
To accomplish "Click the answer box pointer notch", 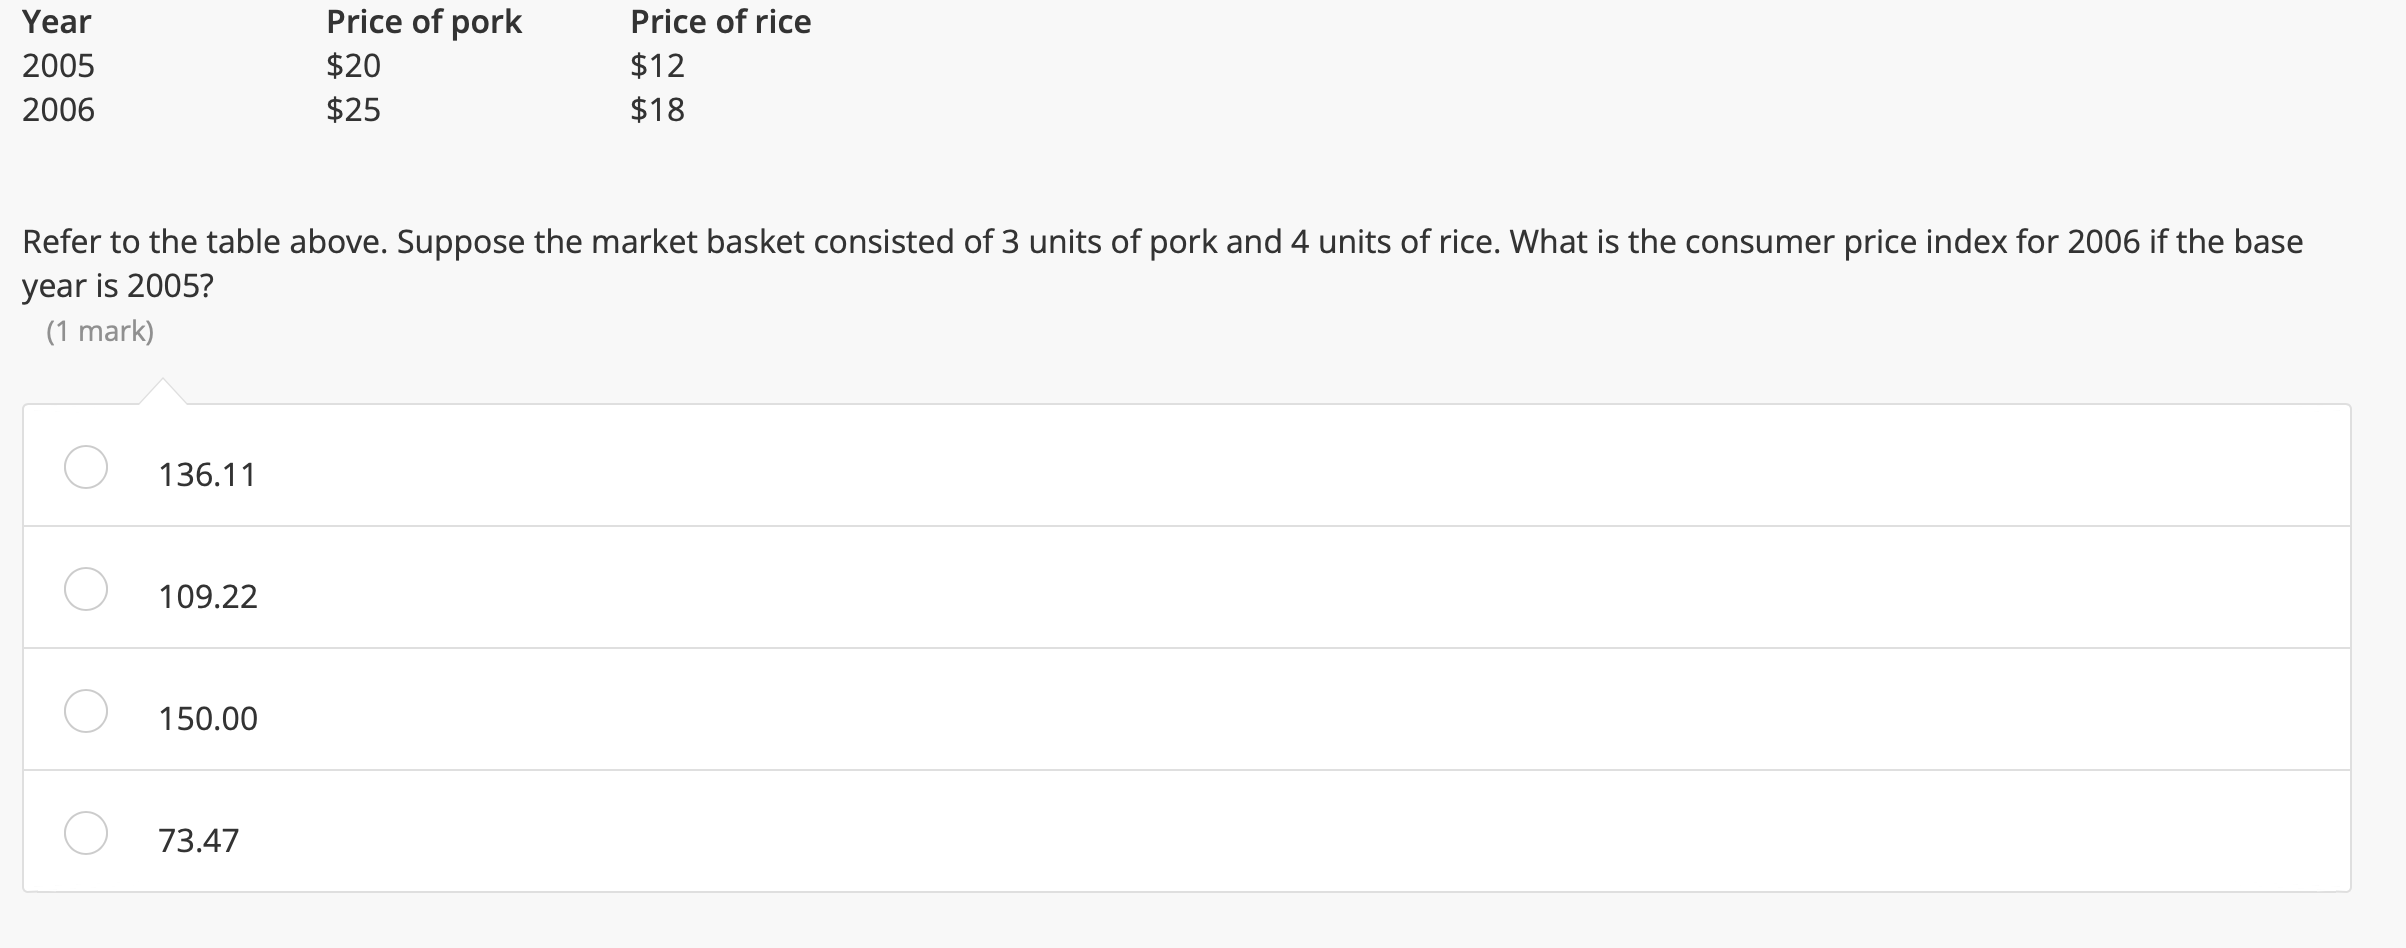I will pos(162,392).
